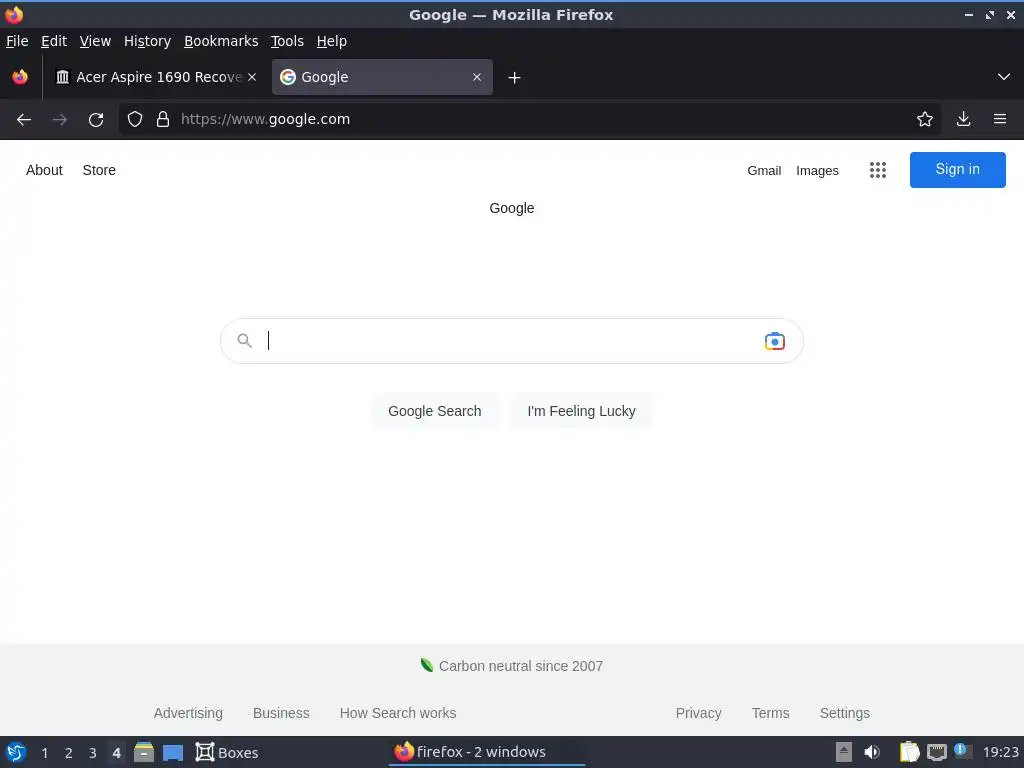Open the Images link

tap(817, 170)
